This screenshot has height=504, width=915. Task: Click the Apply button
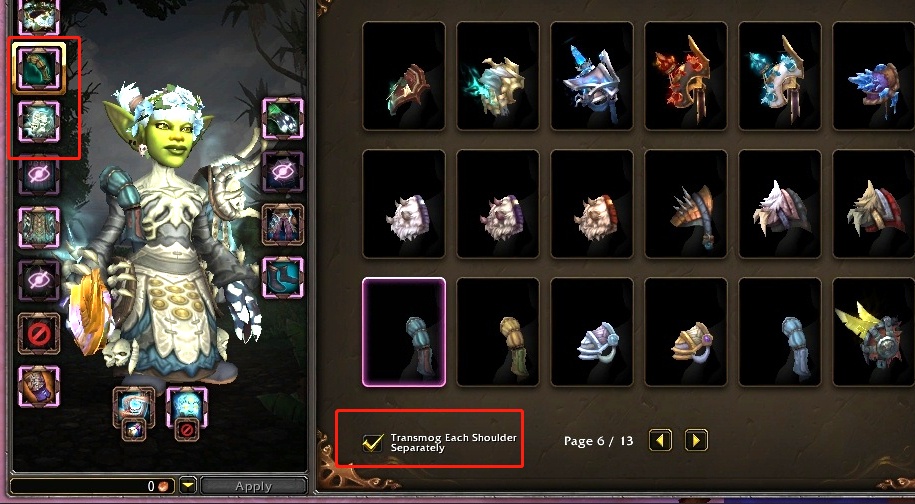pos(253,485)
